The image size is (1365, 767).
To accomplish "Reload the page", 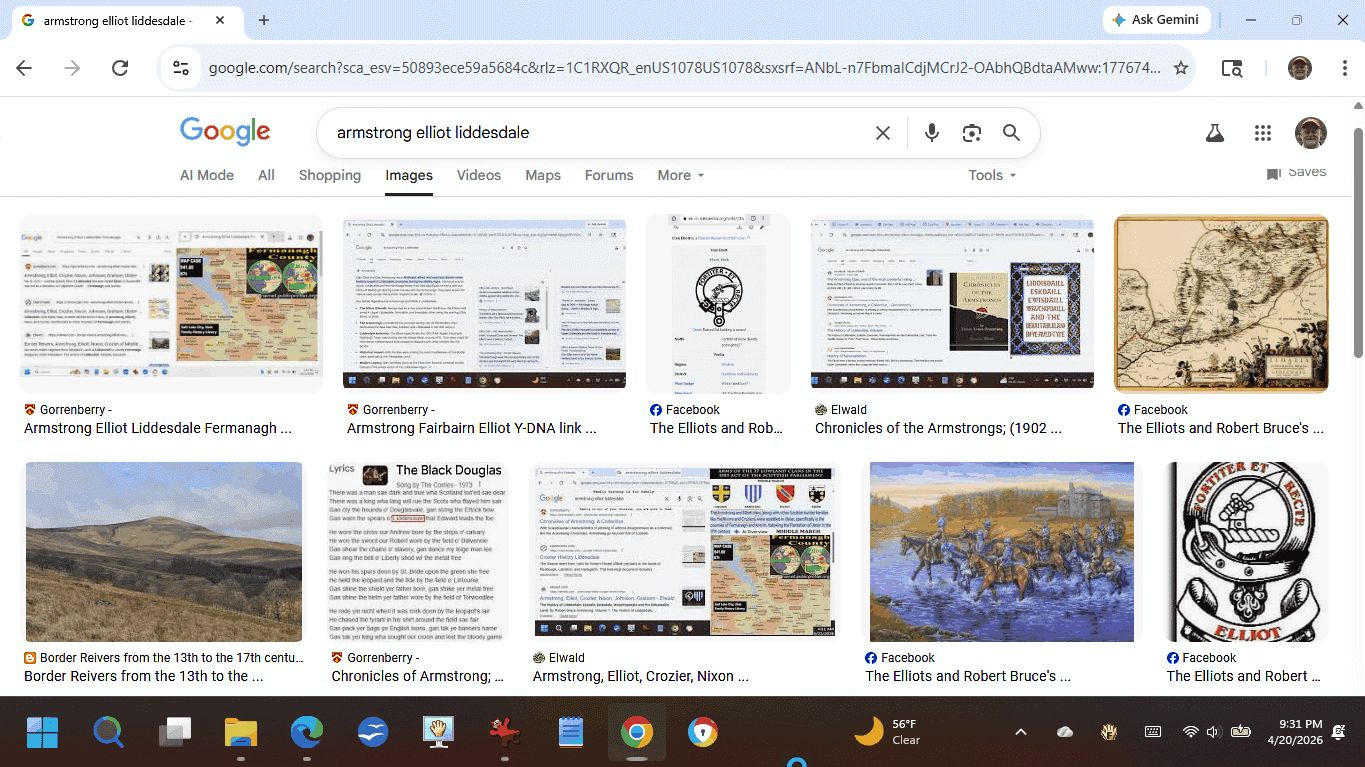I will [120, 68].
